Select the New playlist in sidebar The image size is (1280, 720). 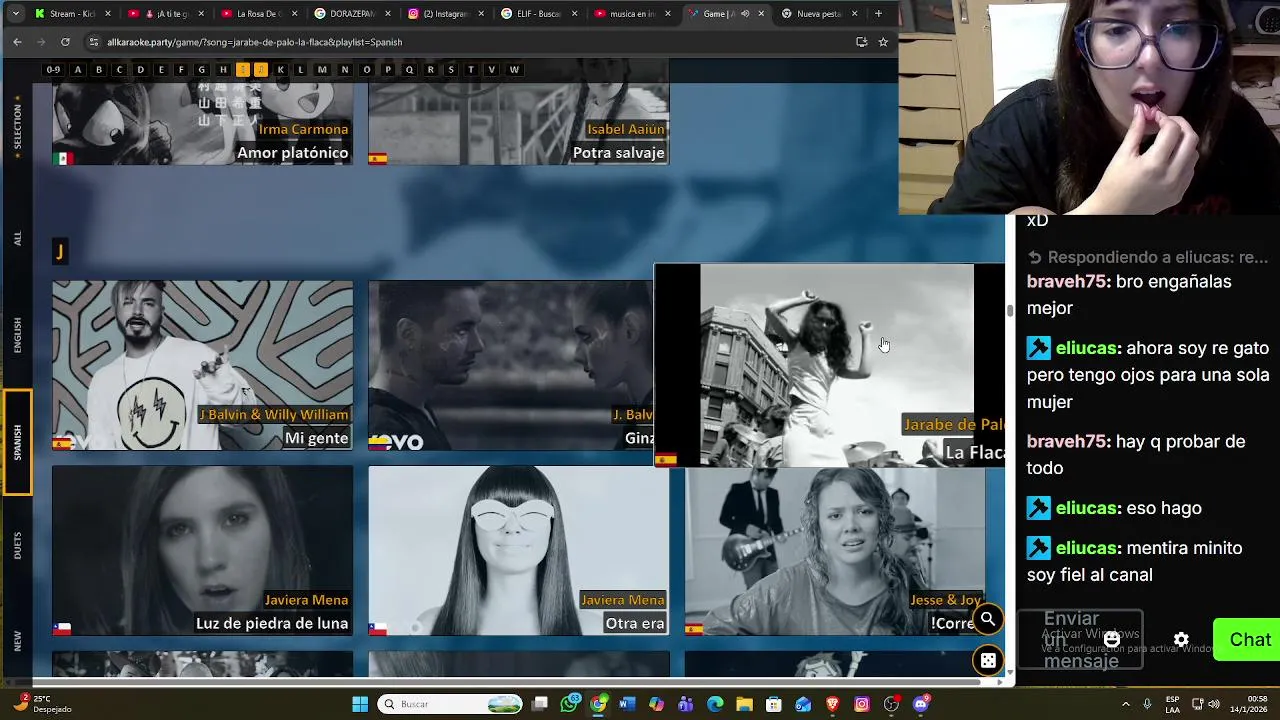[x=17, y=640]
